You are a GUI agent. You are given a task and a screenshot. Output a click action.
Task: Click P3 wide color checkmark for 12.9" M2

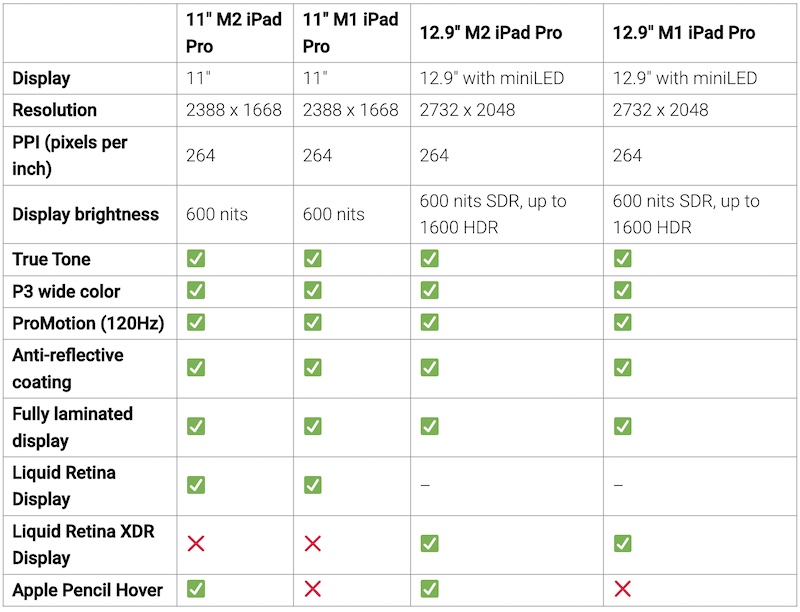429,291
